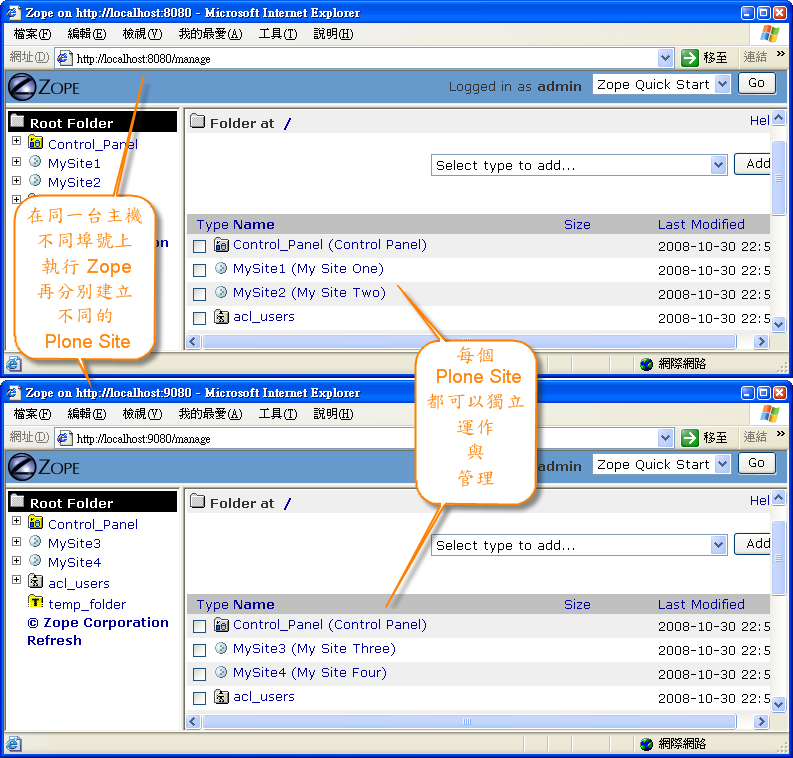Click Zope logo in 8080 window

[x=44, y=87]
